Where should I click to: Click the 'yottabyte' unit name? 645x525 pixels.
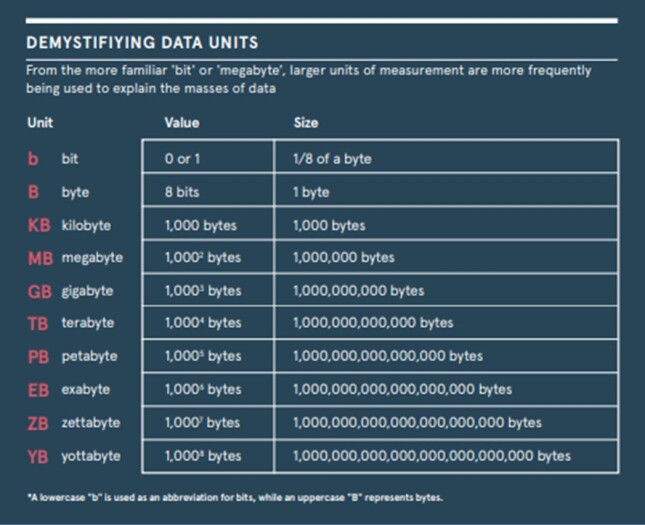pos(91,456)
